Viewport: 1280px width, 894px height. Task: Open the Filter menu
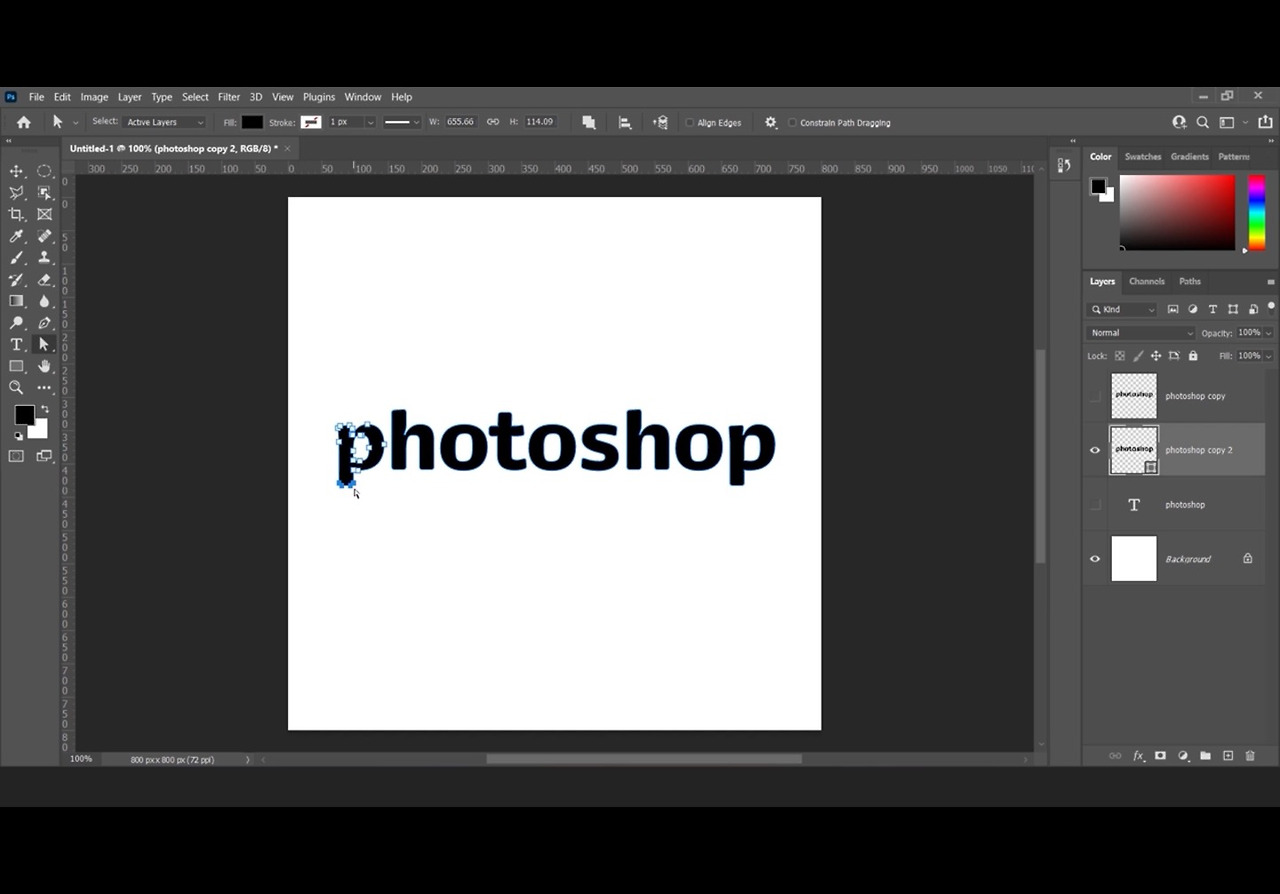229,97
